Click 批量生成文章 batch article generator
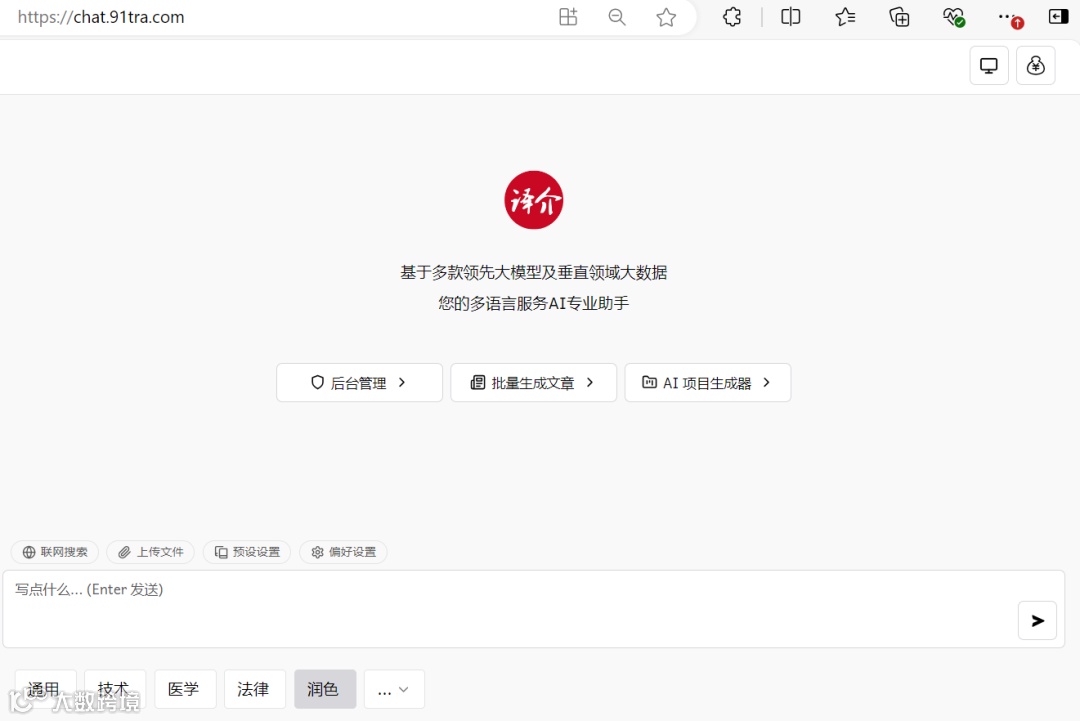Viewport: 1080px width, 721px height. [x=533, y=382]
